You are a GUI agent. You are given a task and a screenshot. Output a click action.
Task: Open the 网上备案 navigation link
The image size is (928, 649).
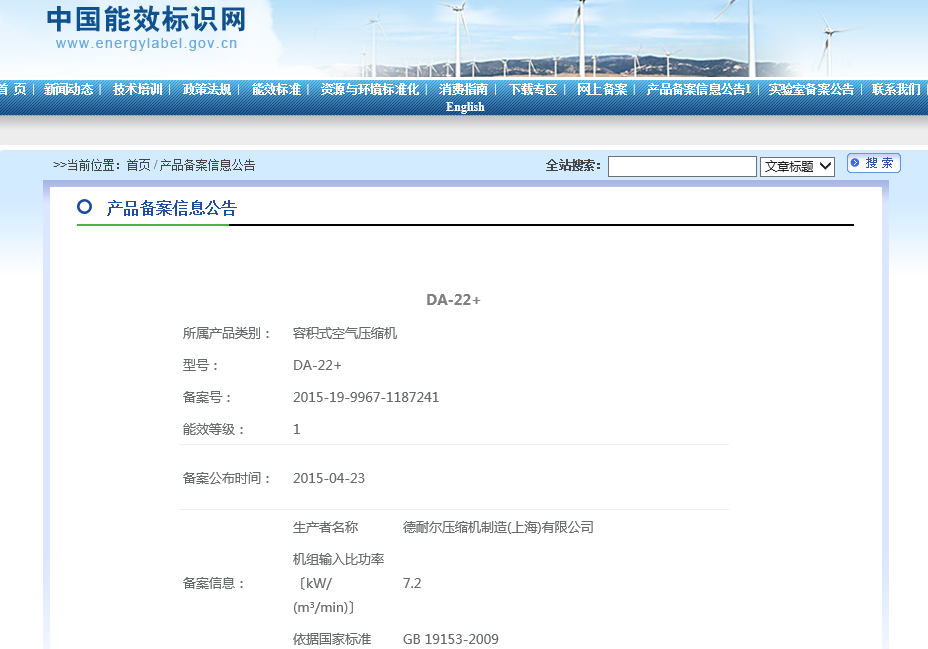point(602,89)
